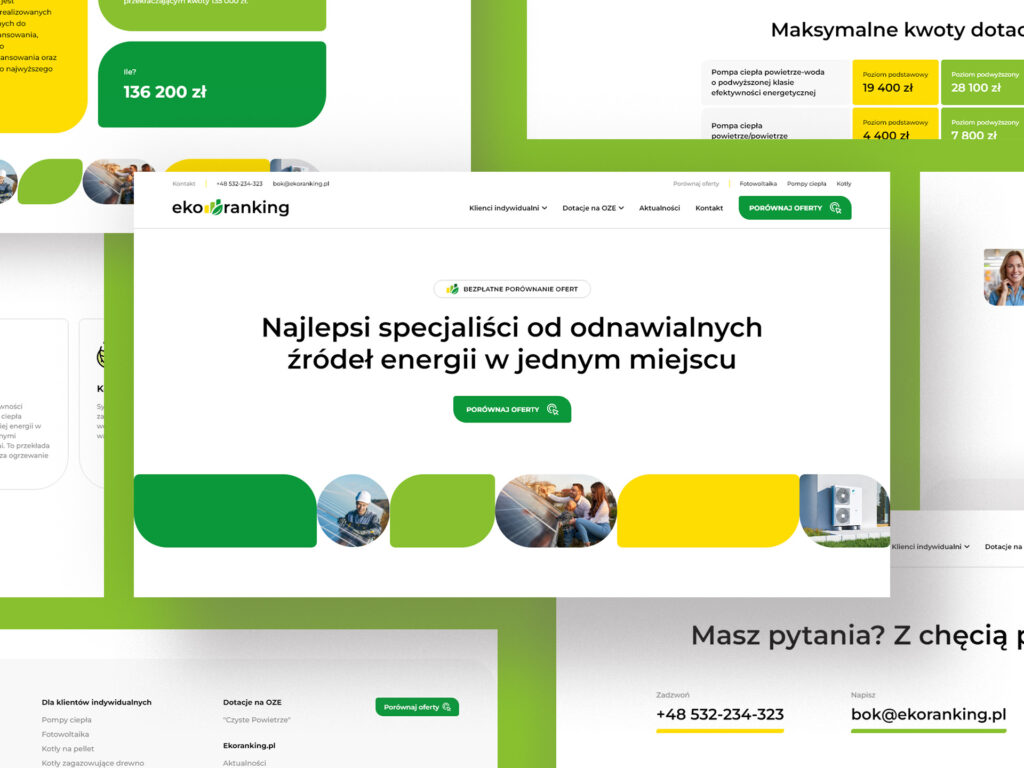The image size is (1024, 768).
Task: Open the footer Kotły zagazowujące drewno link
Action: [93, 763]
